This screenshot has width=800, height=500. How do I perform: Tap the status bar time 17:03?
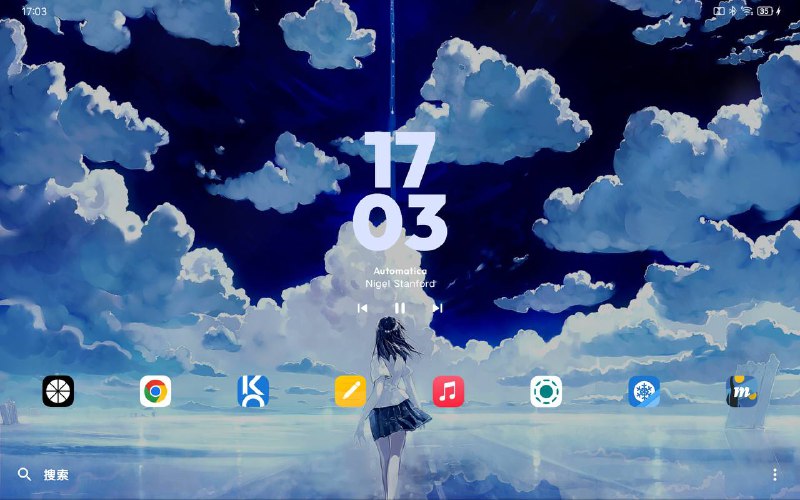[34, 11]
